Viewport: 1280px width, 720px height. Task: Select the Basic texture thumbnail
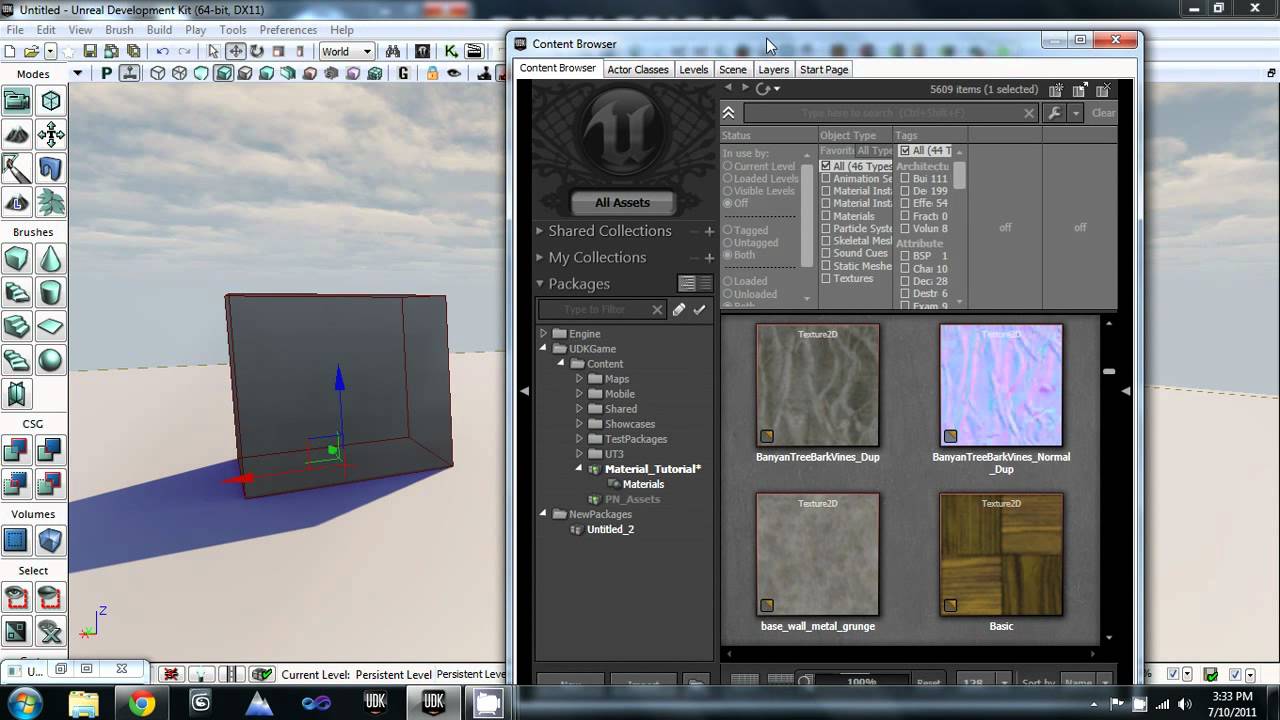coord(1001,554)
